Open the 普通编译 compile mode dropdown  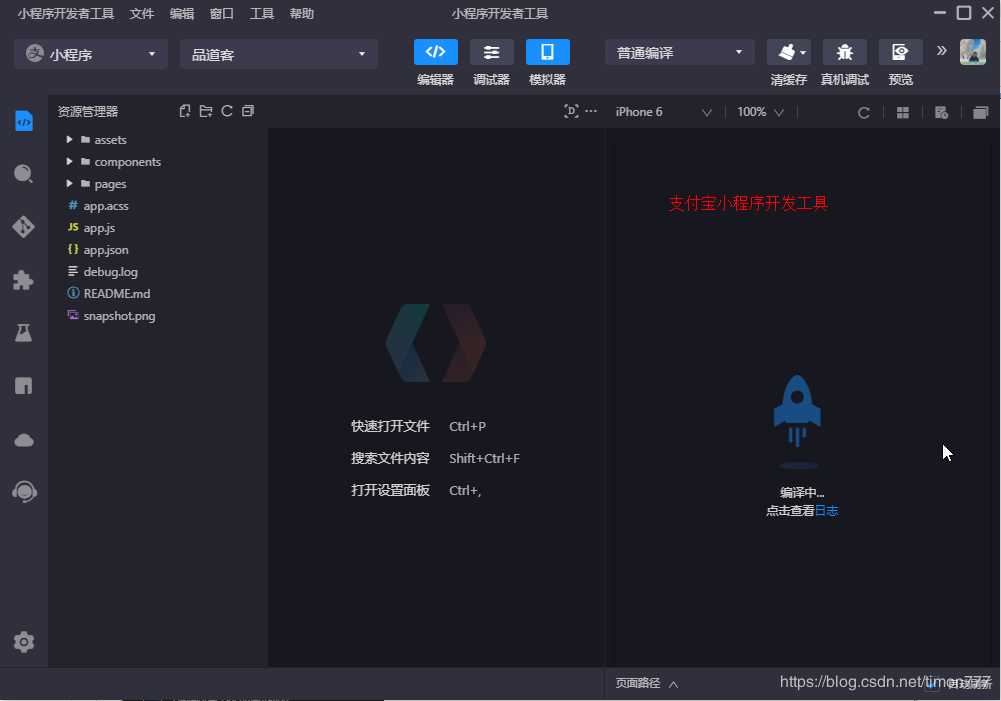tap(680, 52)
